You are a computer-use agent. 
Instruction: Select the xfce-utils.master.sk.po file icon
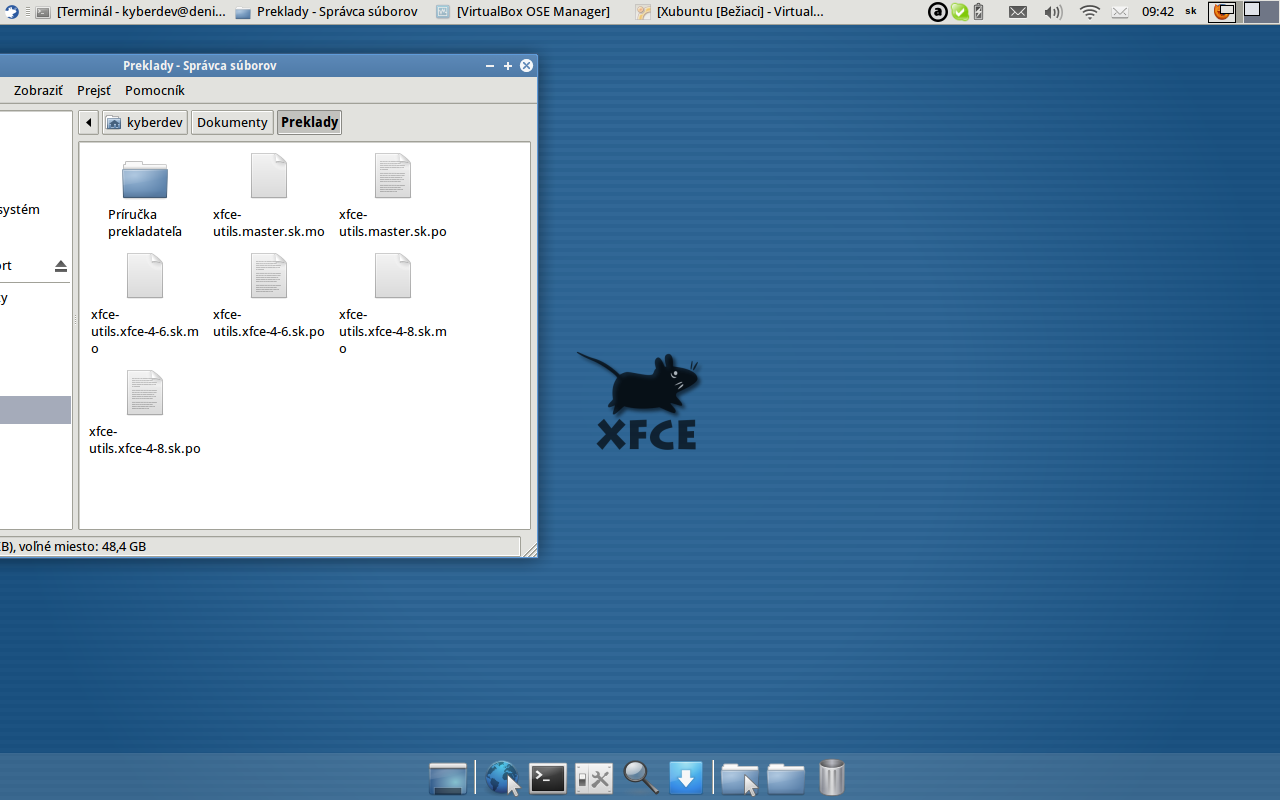[393, 176]
